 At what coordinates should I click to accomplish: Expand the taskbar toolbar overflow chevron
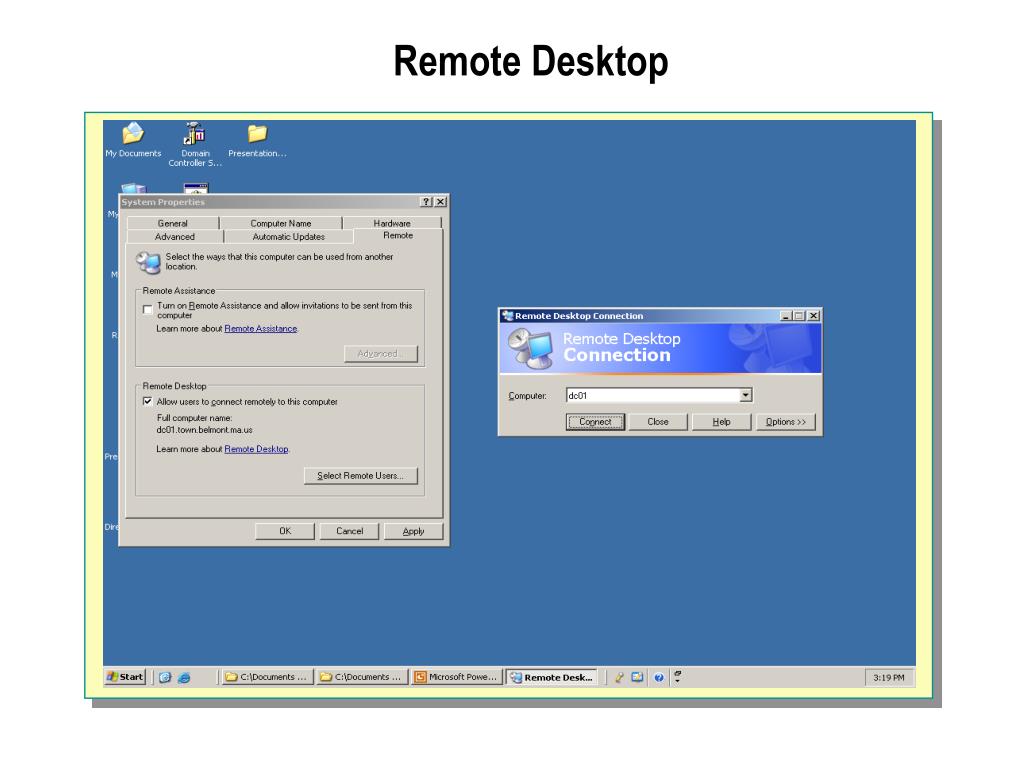(678, 677)
